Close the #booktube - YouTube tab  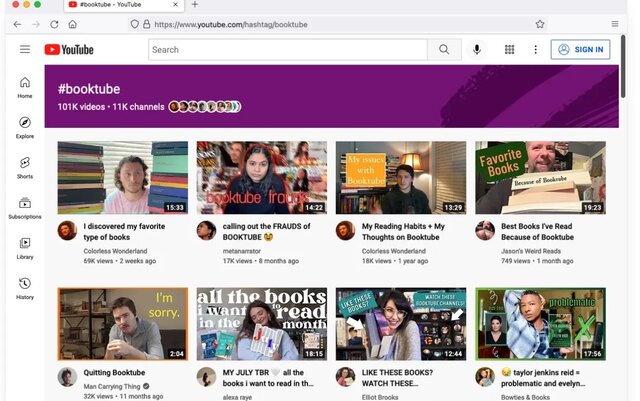(175, 4)
